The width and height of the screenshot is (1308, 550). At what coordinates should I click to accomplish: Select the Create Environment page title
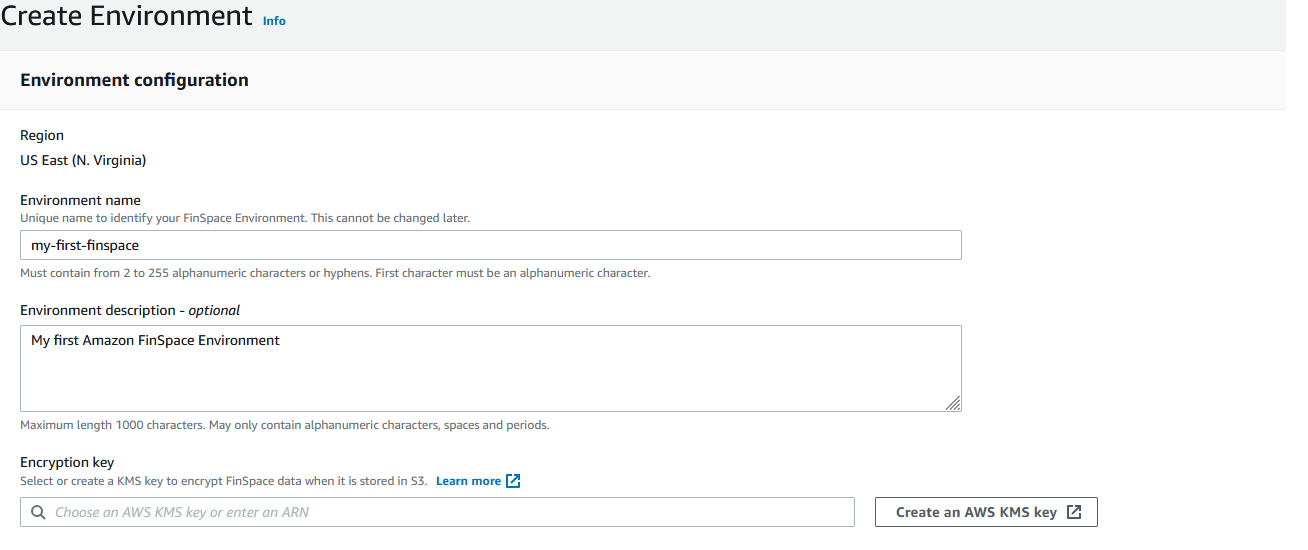(127, 16)
